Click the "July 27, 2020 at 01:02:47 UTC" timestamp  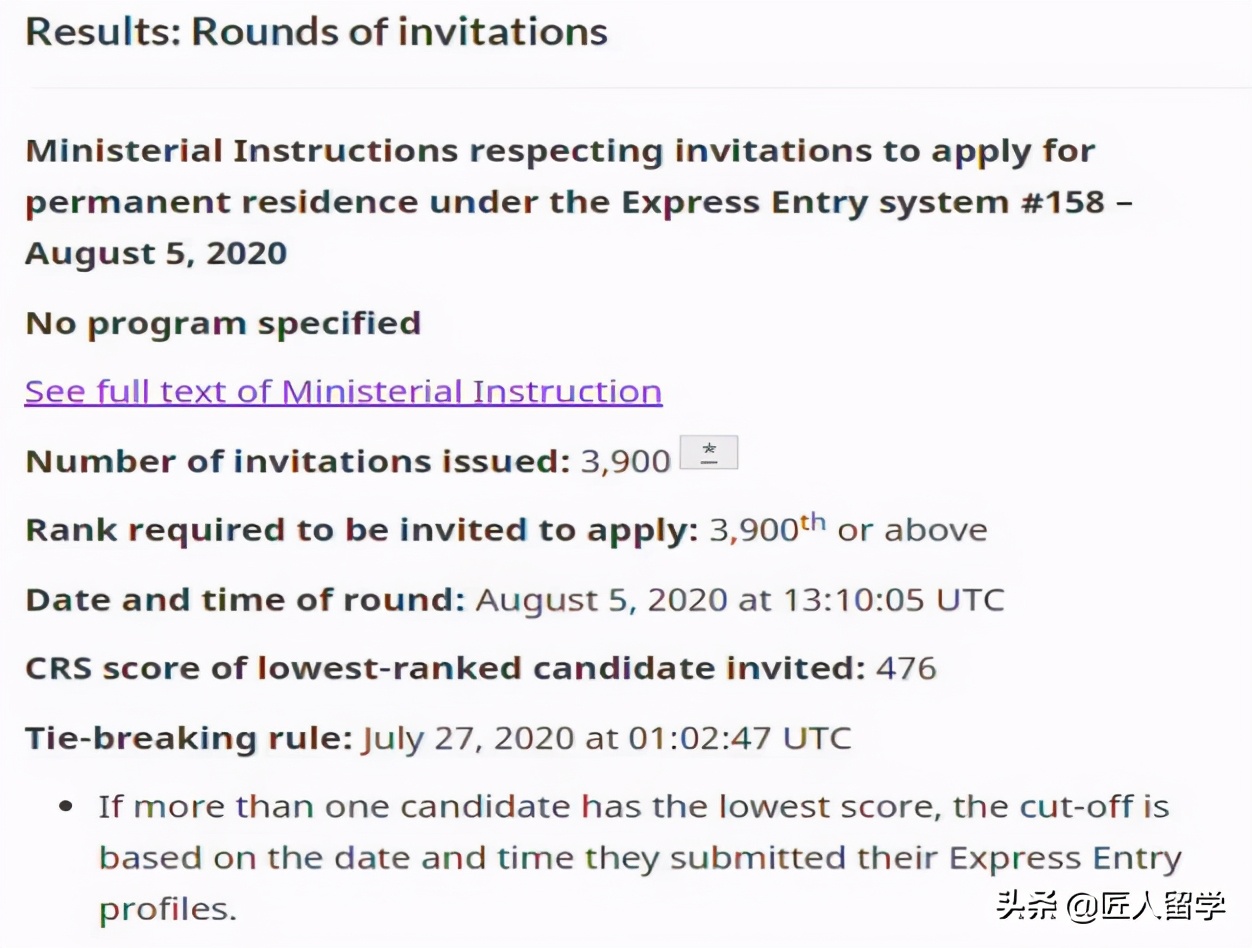[x=606, y=738]
